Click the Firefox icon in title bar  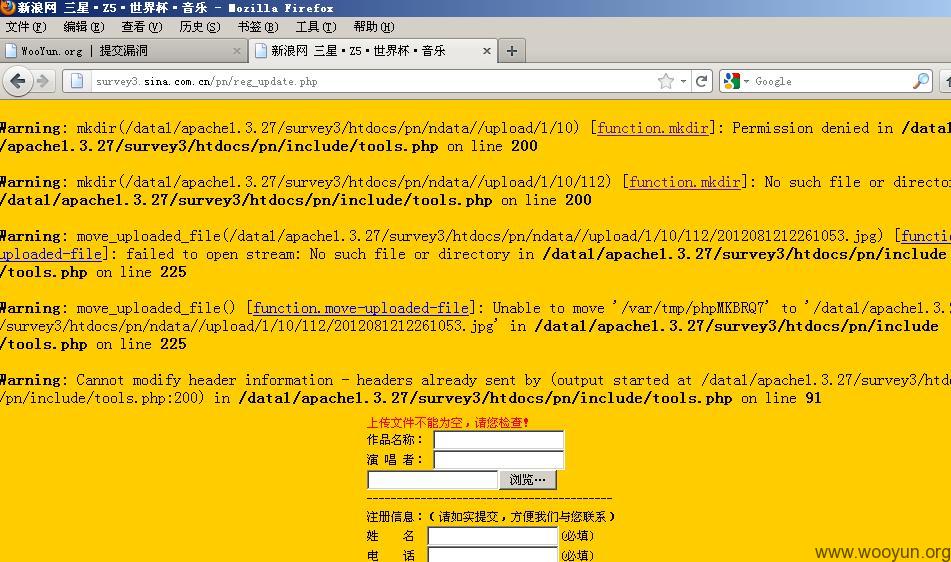7,7
